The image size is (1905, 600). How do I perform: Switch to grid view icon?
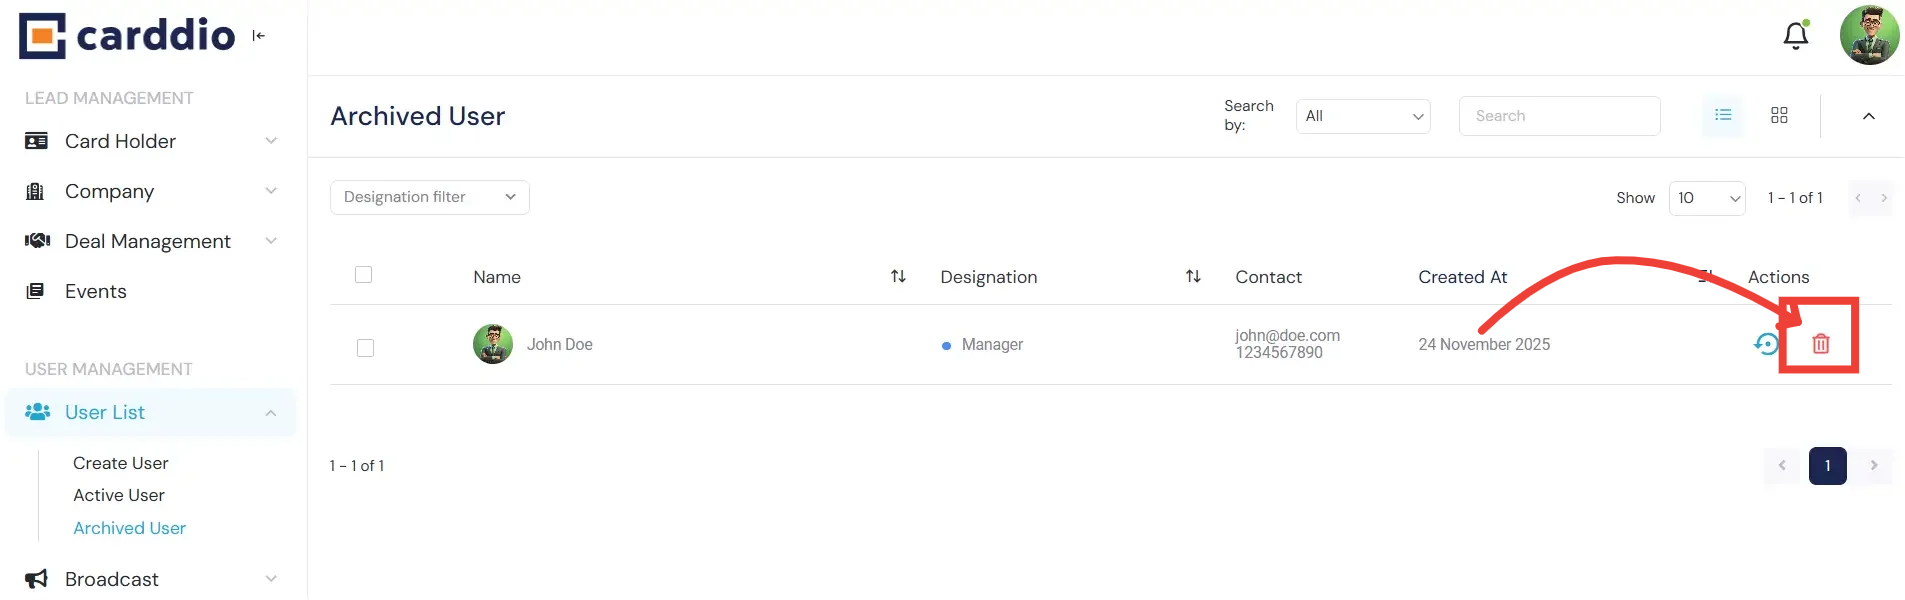click(1779, 115)
